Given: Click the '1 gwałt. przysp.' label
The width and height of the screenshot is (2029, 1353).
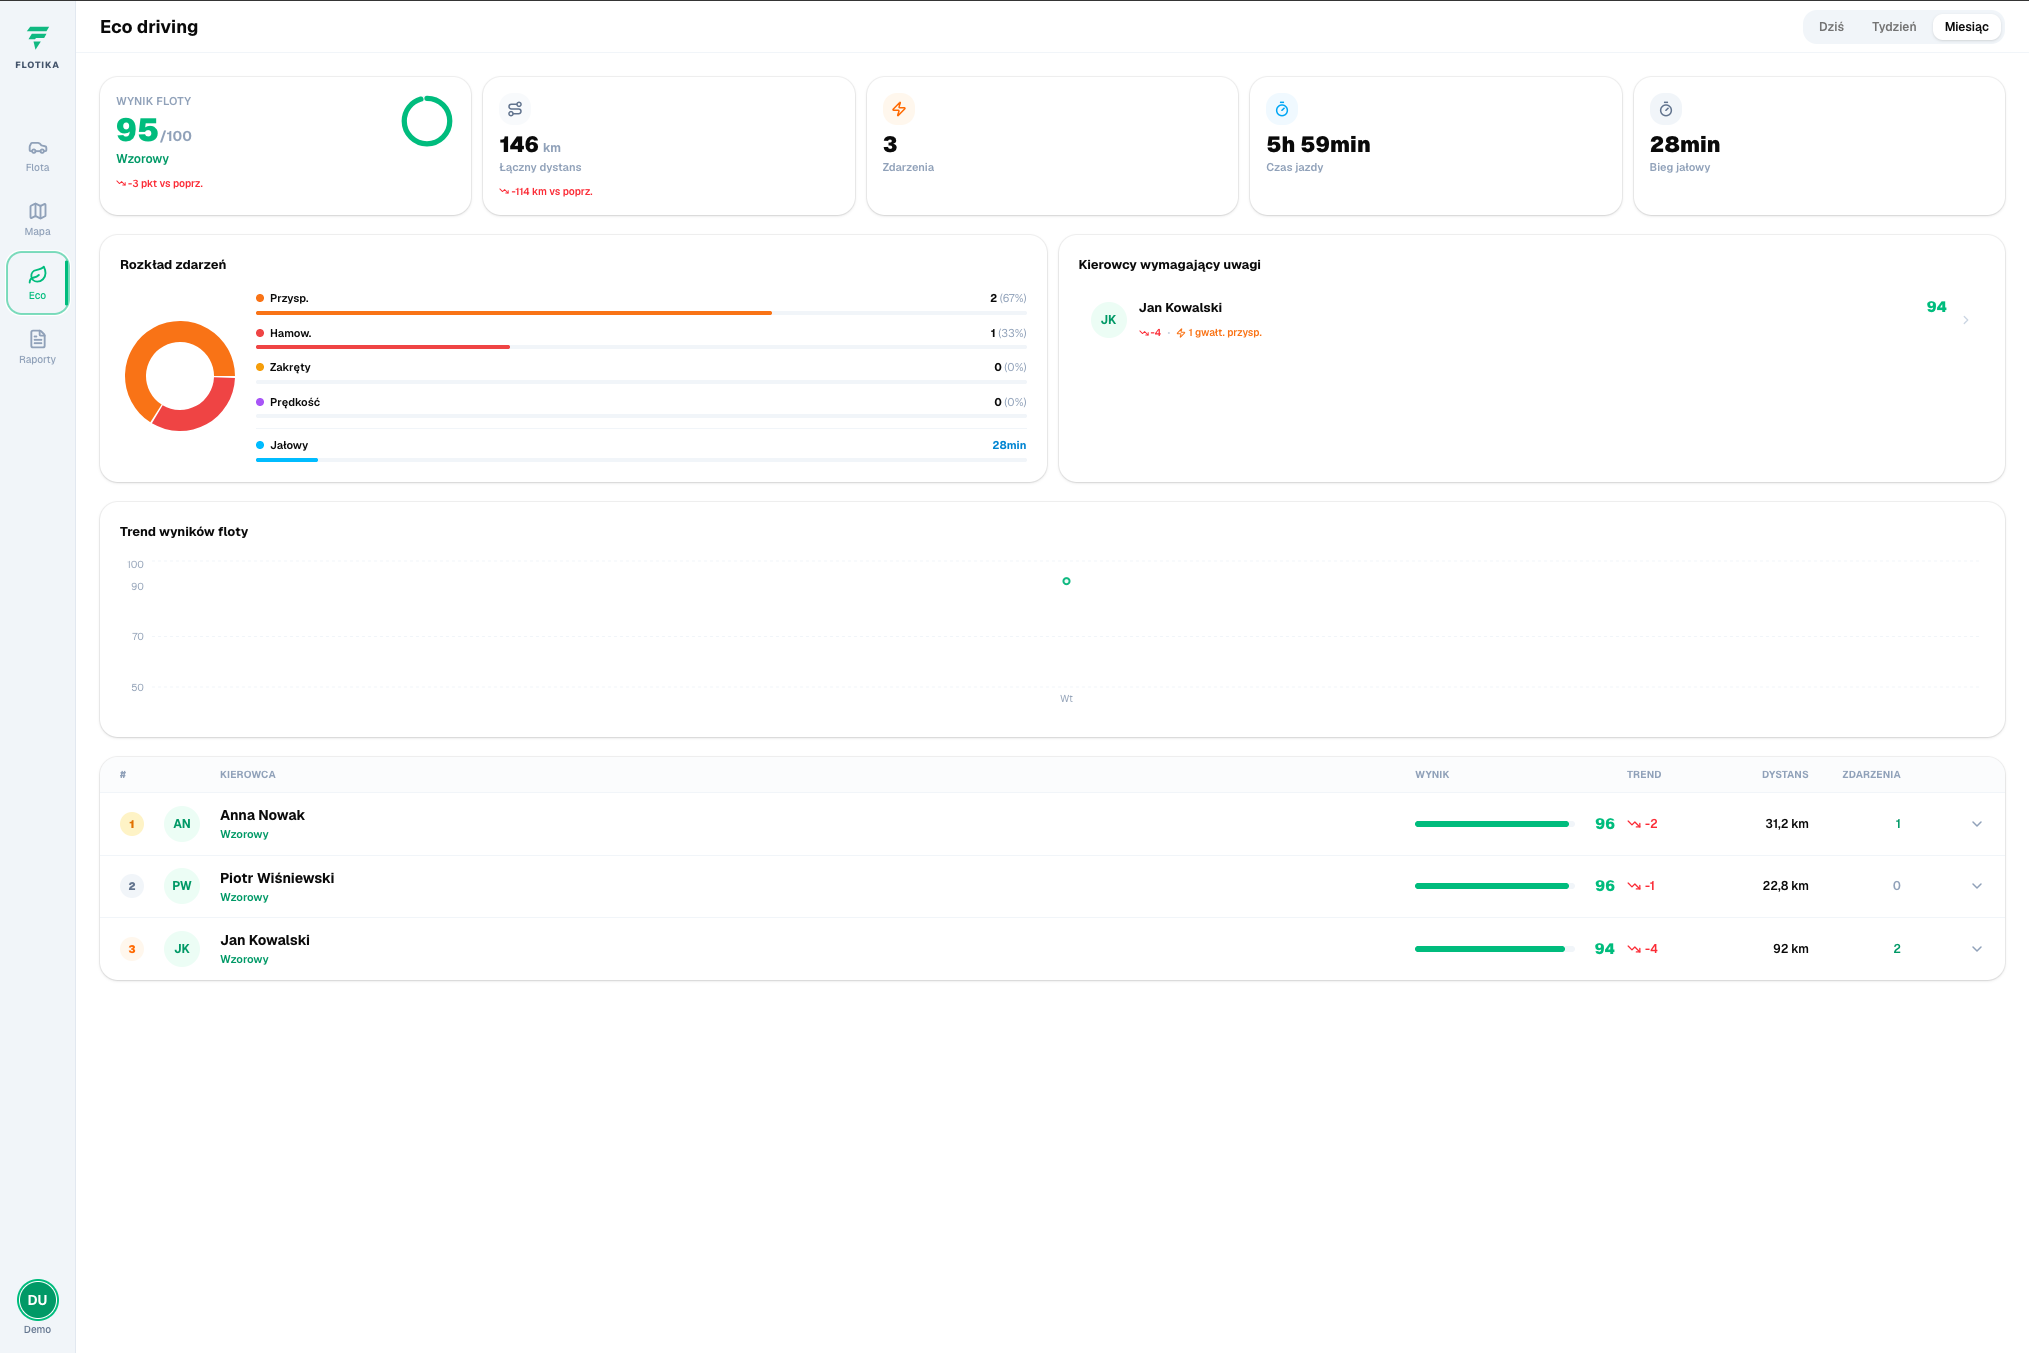Looking at the screenshot, I should 1219,333.
